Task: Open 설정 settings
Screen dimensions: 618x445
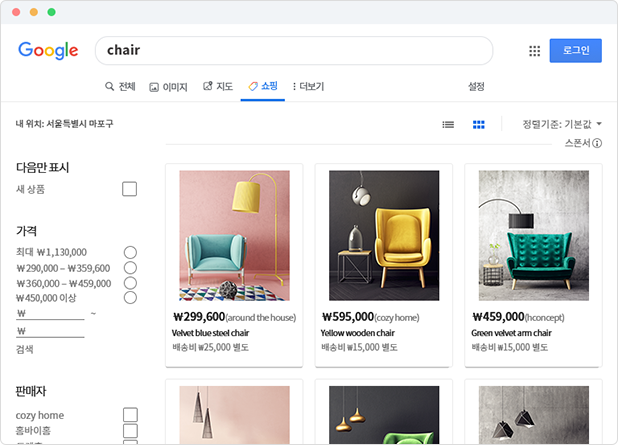Action: pos(476,86)
